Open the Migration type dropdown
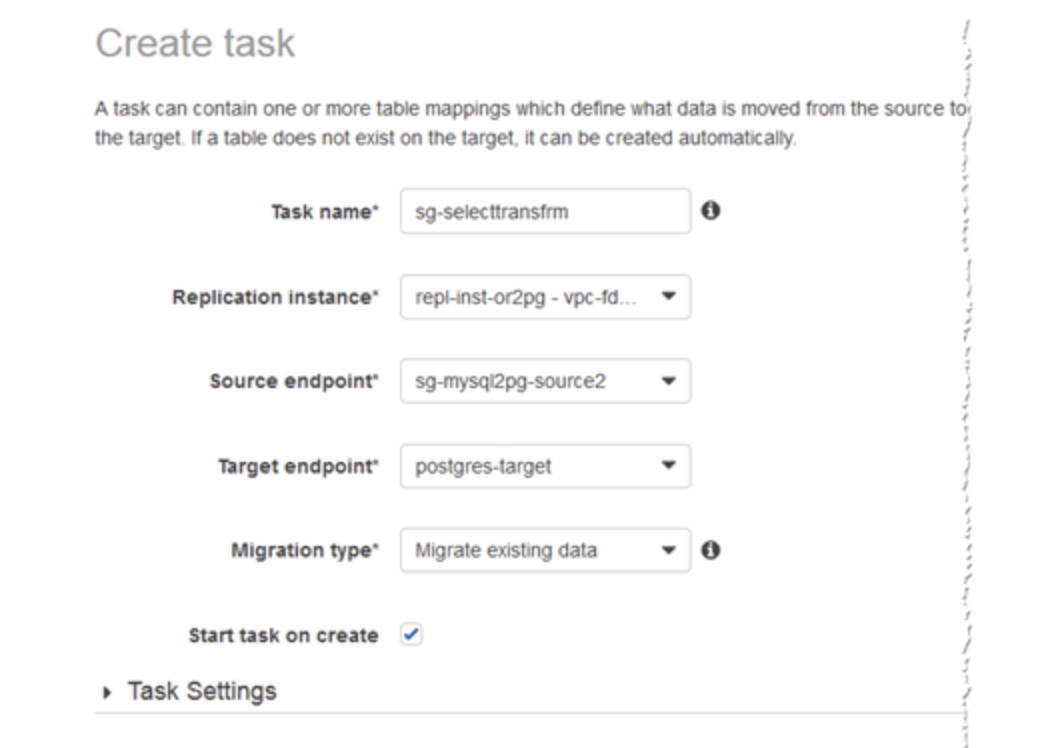 [544, 550]
